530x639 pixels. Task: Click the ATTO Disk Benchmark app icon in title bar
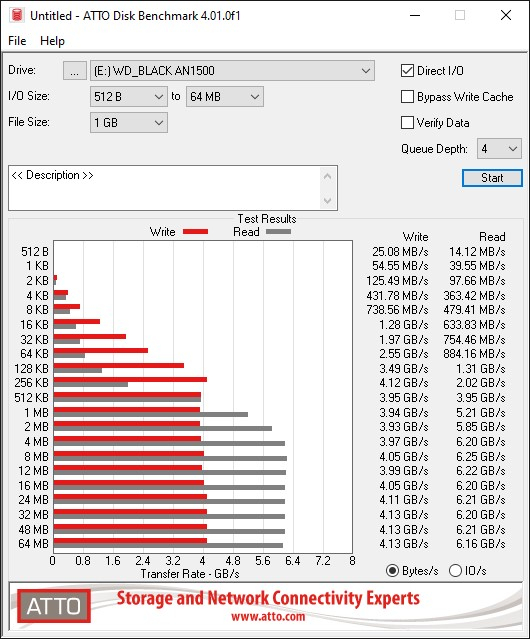(x=17, y=15)
